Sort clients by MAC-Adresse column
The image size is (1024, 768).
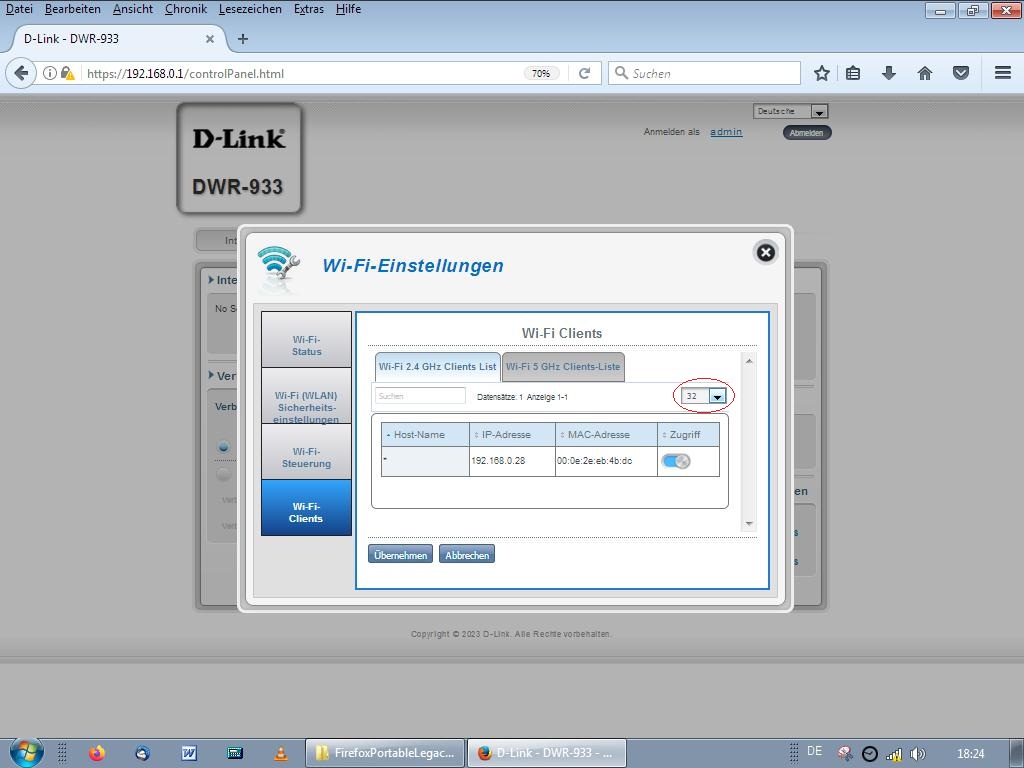point(606,434)
